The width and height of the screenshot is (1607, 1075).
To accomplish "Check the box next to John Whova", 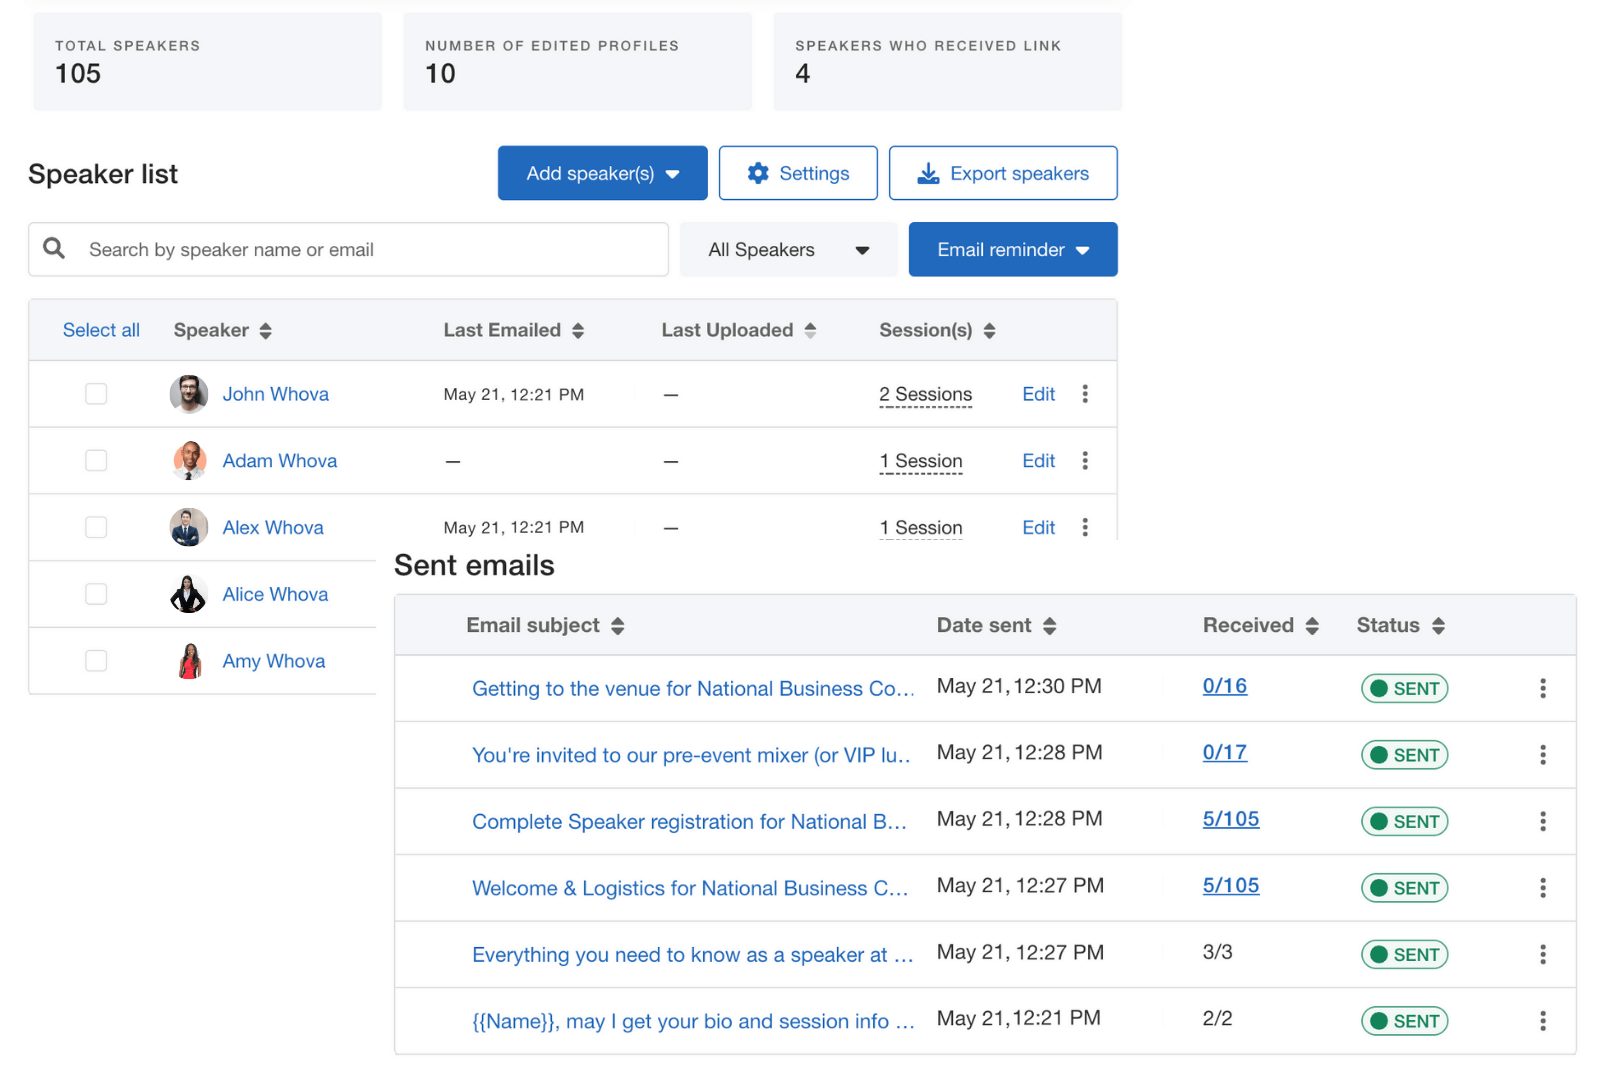I will (x=96, y=394).
